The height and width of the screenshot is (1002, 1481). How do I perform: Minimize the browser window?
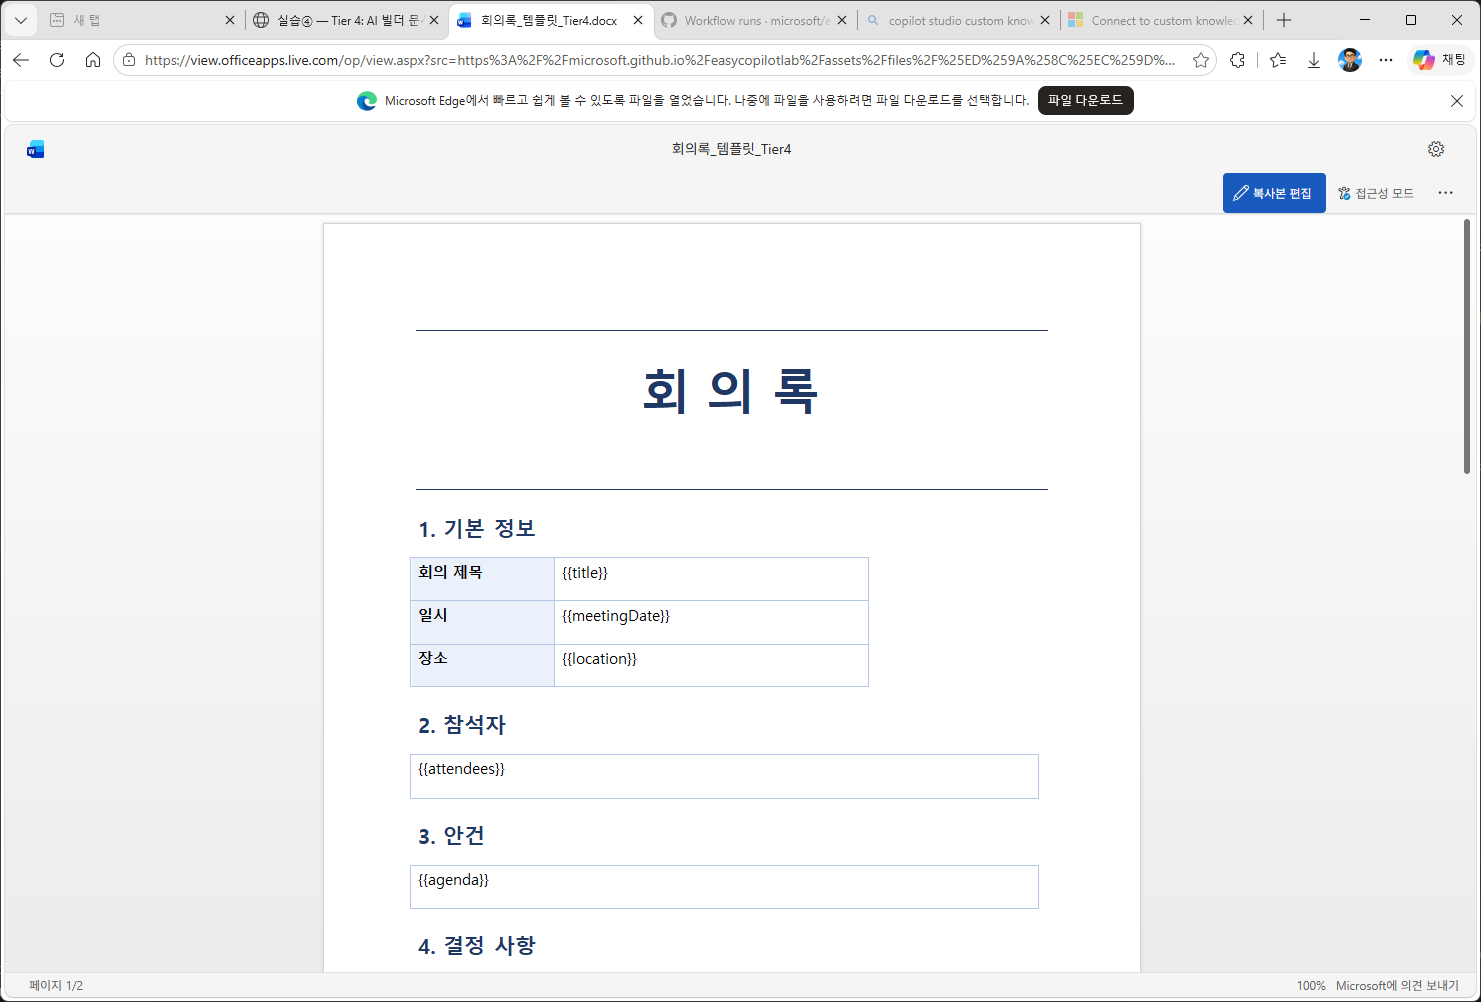1365,20
